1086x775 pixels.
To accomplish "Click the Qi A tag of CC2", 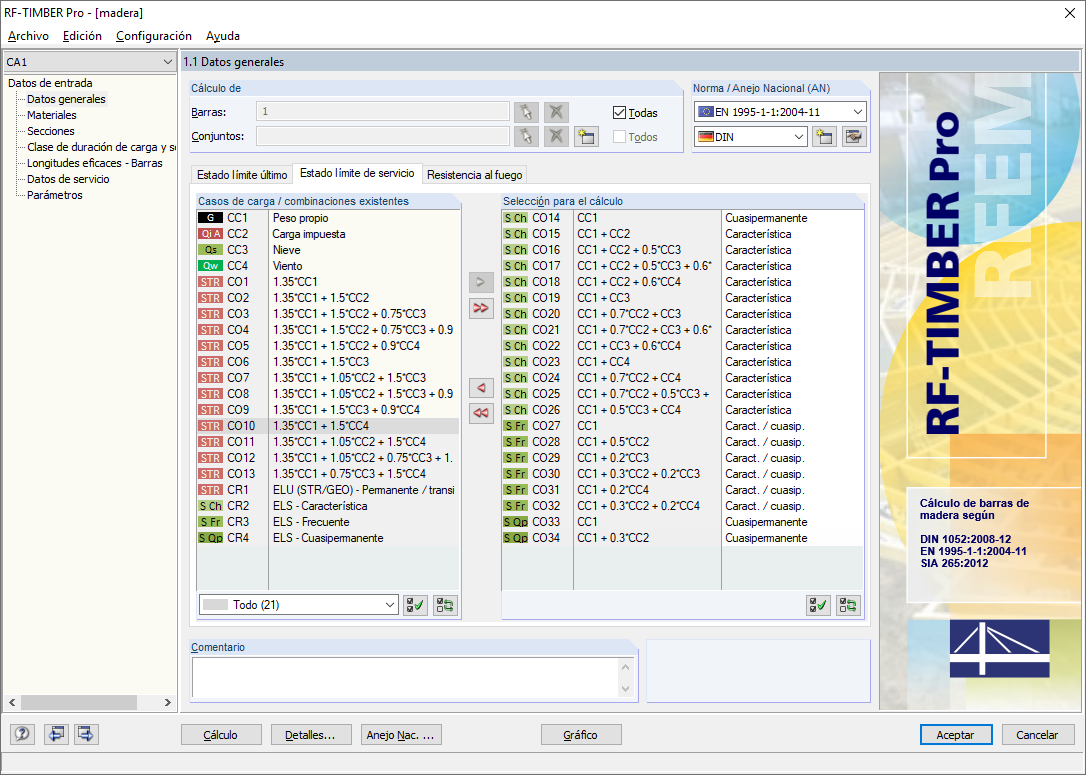I will [211, 234].
